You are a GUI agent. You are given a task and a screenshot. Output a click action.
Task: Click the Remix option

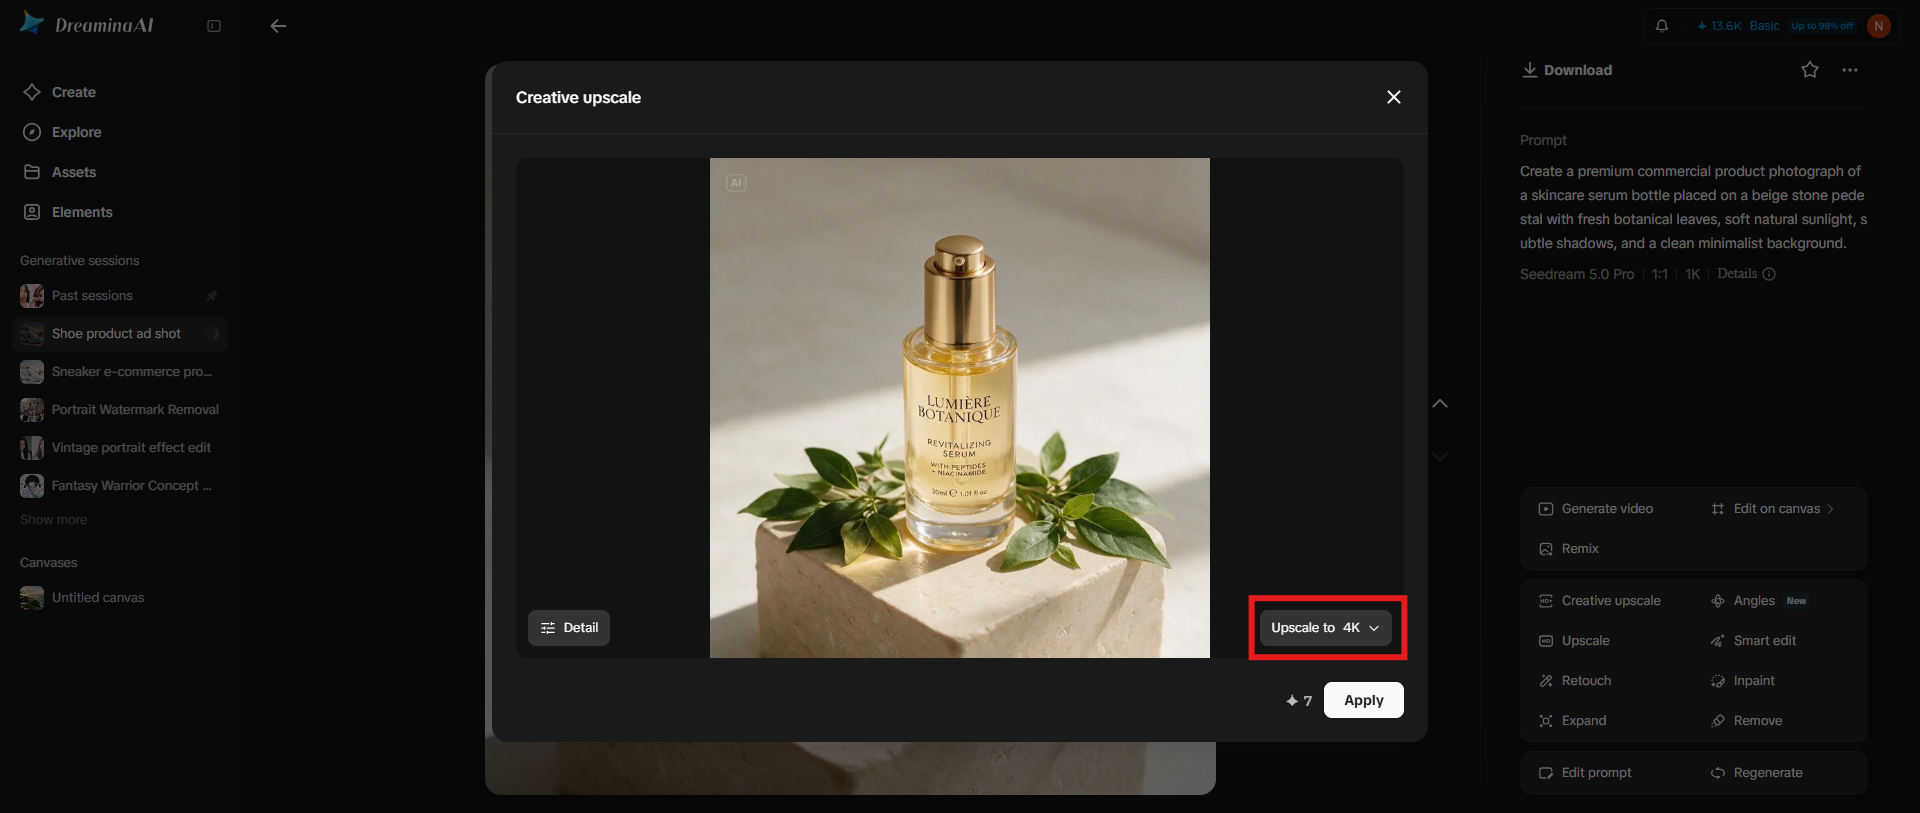tap(1569, 549)
